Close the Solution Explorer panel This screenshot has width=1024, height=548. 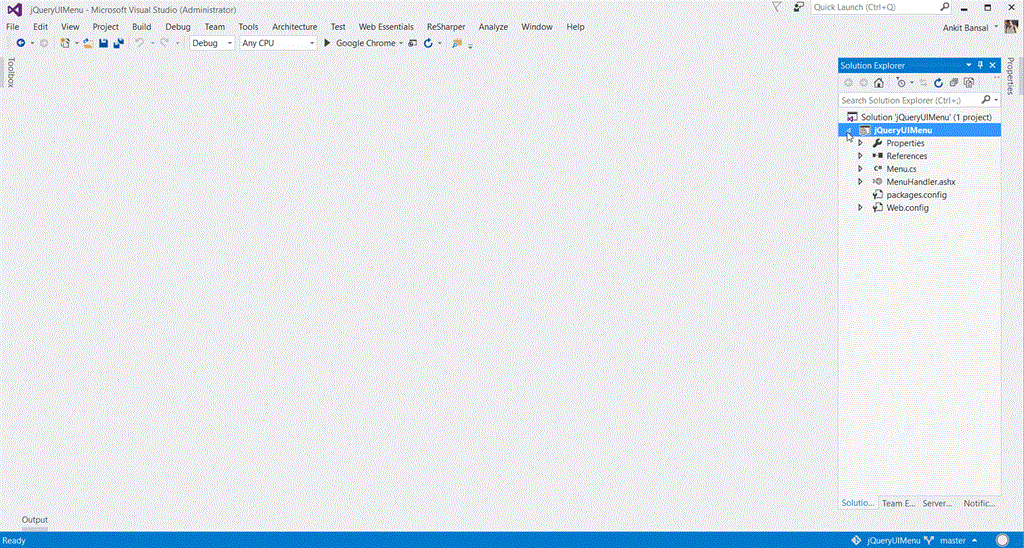[x=993, y=65]
